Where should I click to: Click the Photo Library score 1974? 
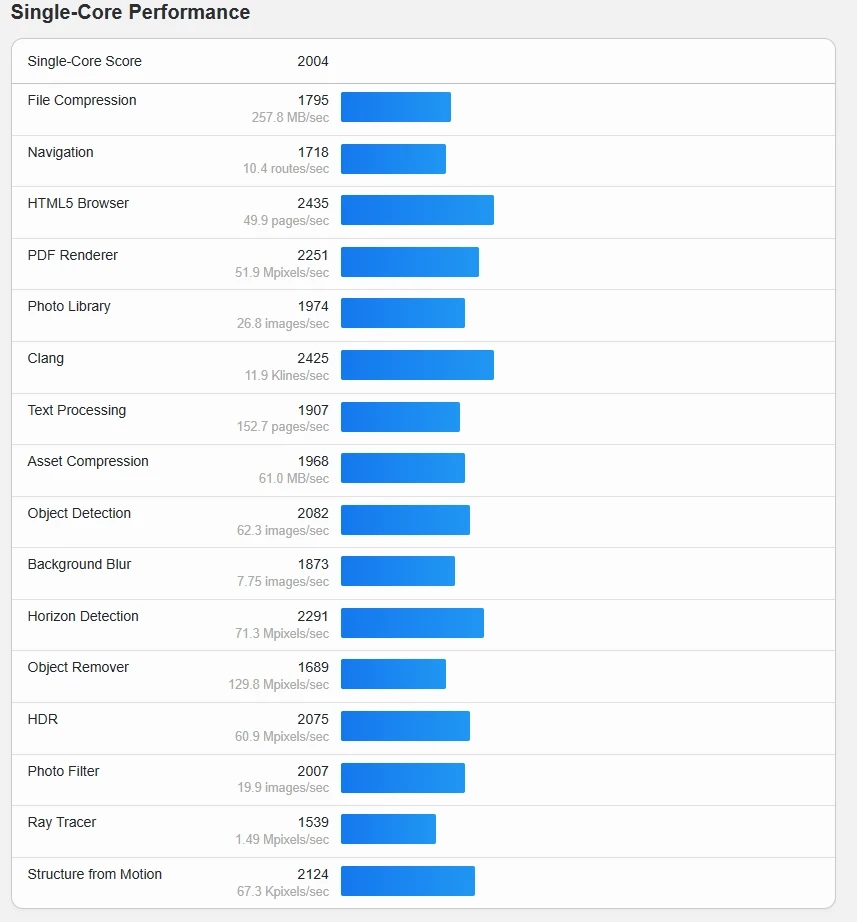click(312, 306)
